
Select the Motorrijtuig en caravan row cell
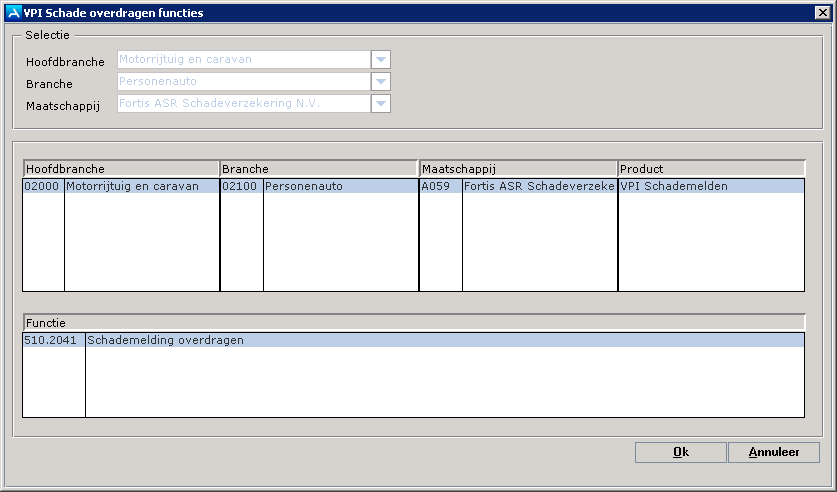141,186
